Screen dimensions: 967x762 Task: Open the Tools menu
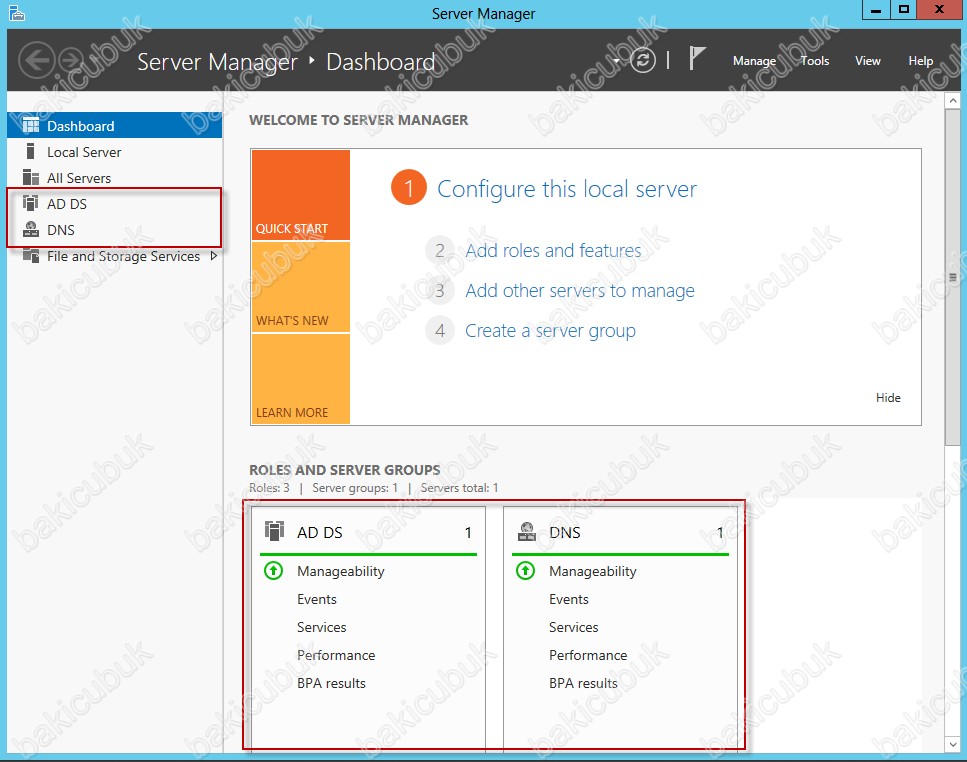click(815, 60)
